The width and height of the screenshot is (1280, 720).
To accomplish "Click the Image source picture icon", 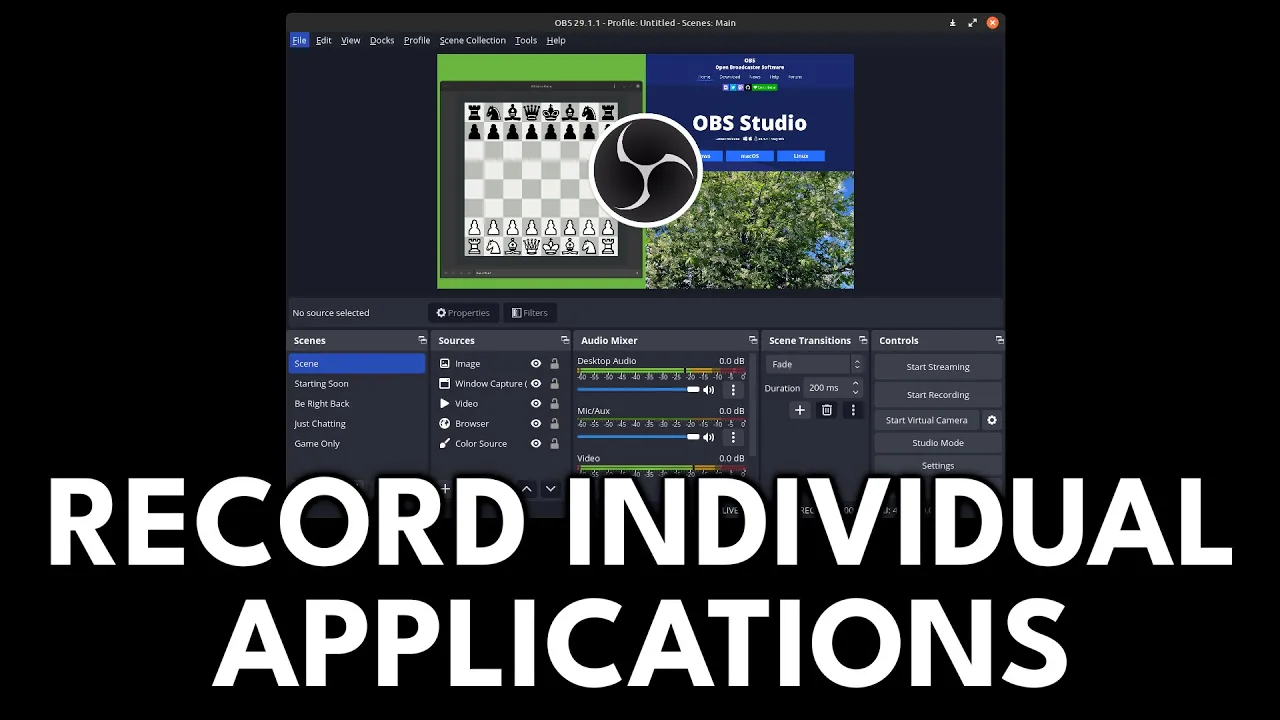I will [x=445, y=364].
